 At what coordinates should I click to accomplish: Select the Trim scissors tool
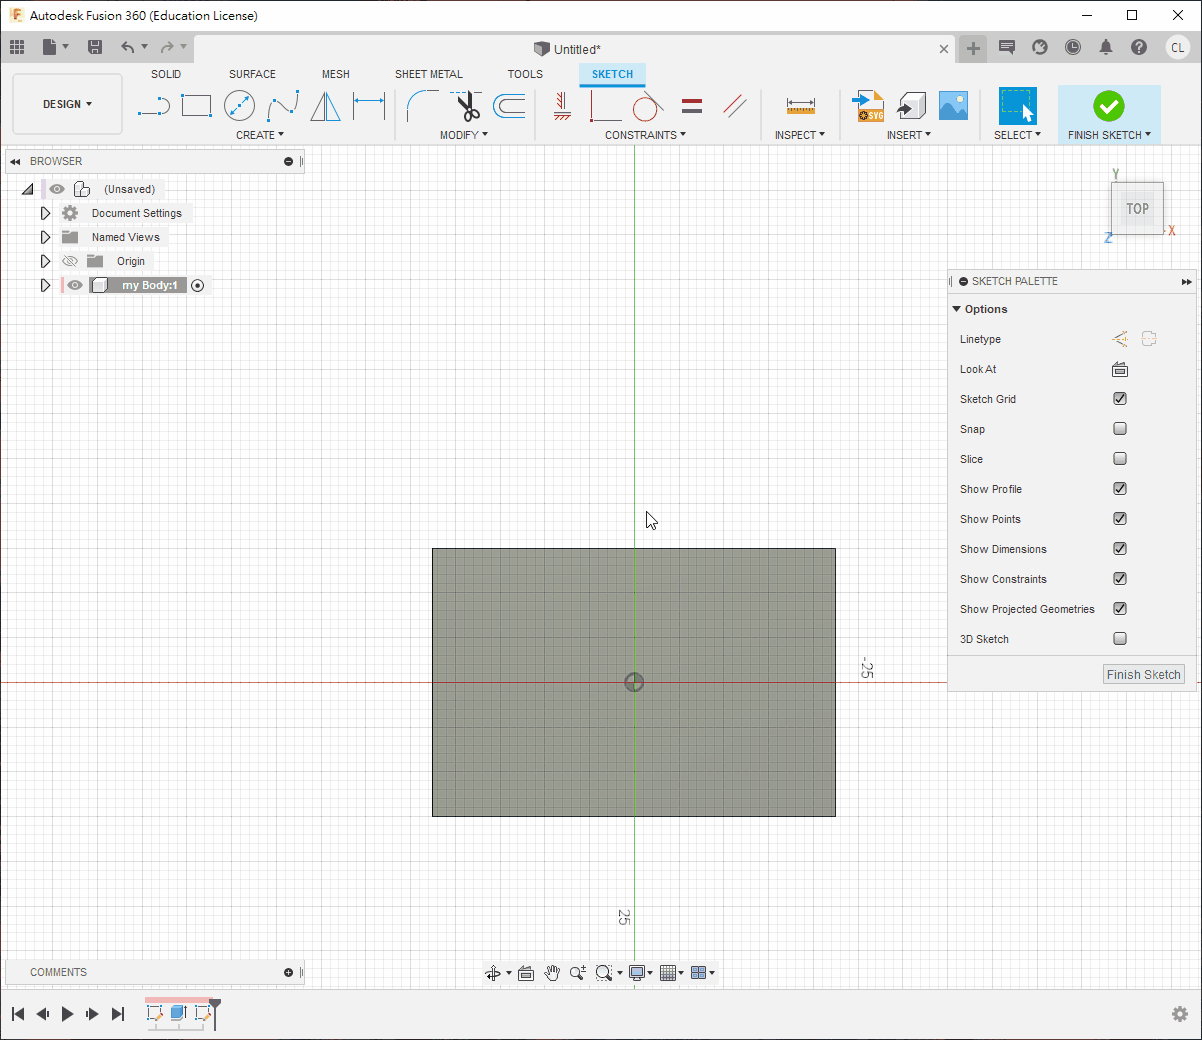pos(467,106)
